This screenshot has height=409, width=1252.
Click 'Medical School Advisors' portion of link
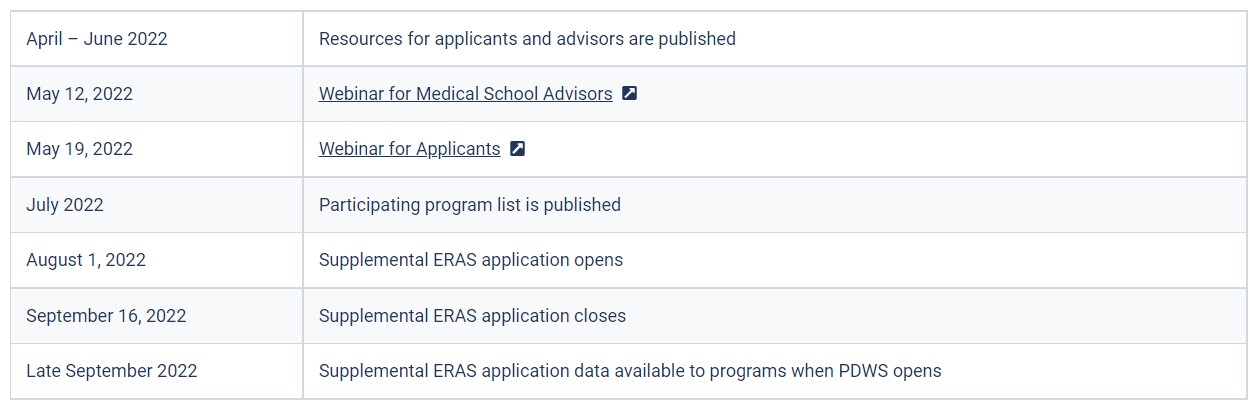[514, 94]
